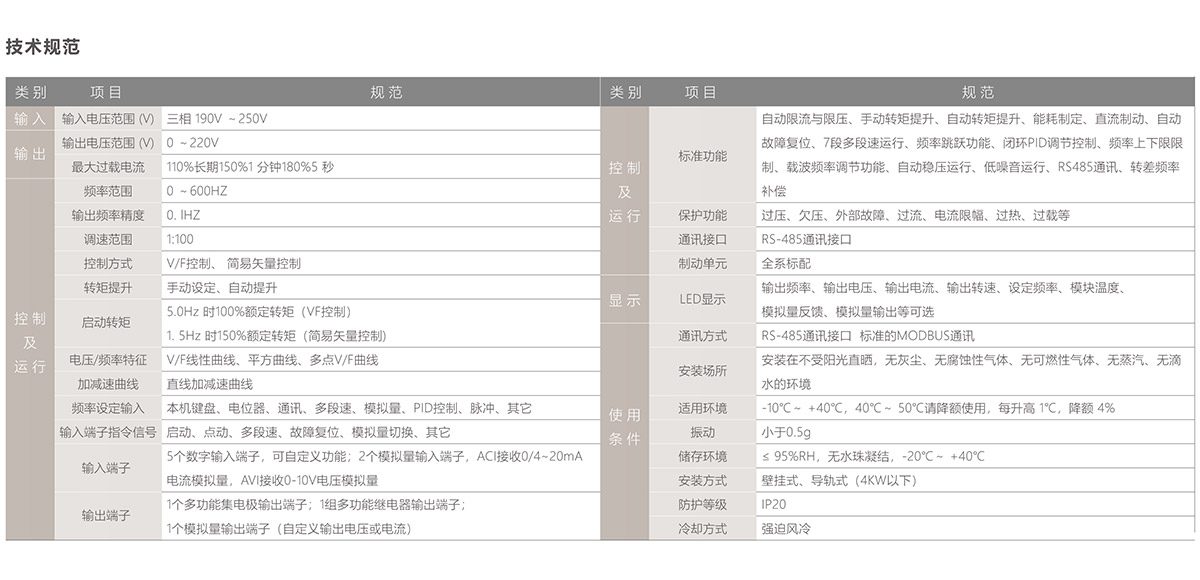Select the 1:100 speed range value
This screenshot has height=580, width=1200.
pyautogui.click(x=181, y=239)
